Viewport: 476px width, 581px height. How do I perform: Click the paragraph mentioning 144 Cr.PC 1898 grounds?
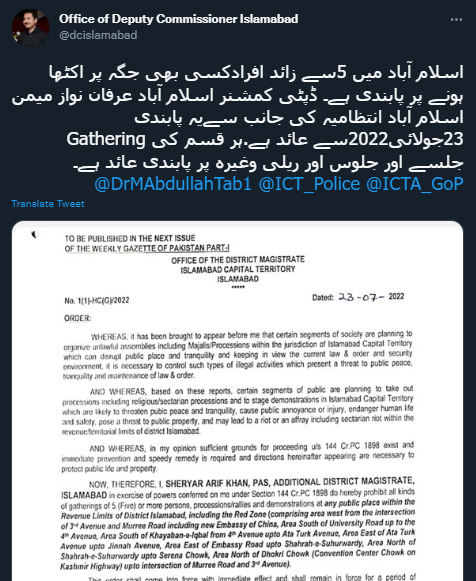point(237,457)
